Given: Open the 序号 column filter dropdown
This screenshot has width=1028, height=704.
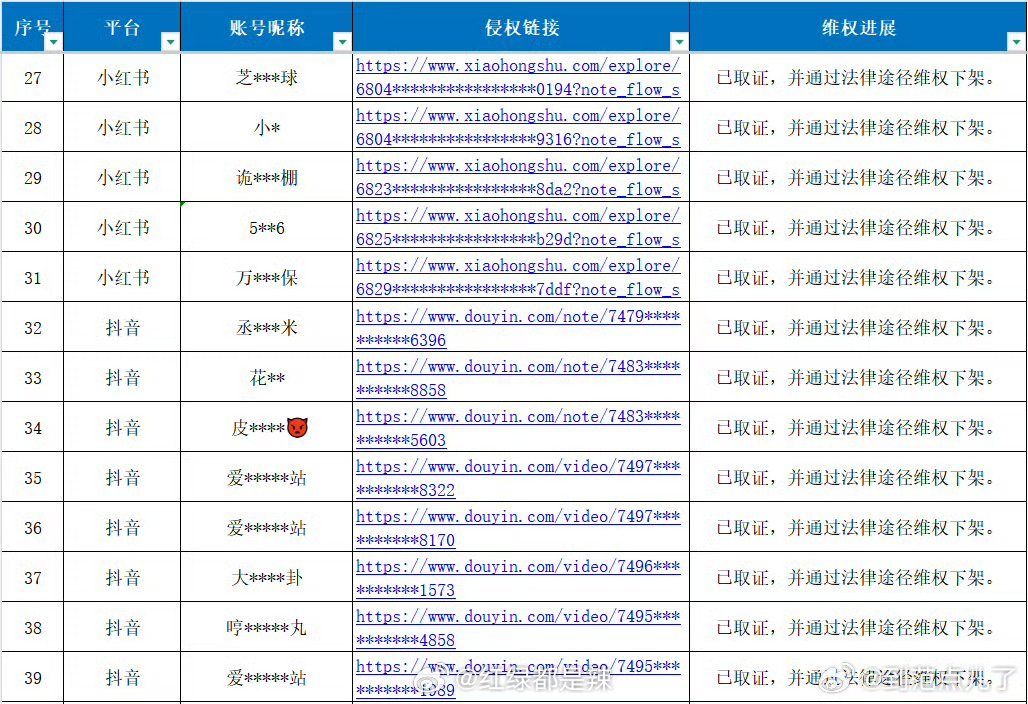Looking at the screenshot, I should point(53,42).
